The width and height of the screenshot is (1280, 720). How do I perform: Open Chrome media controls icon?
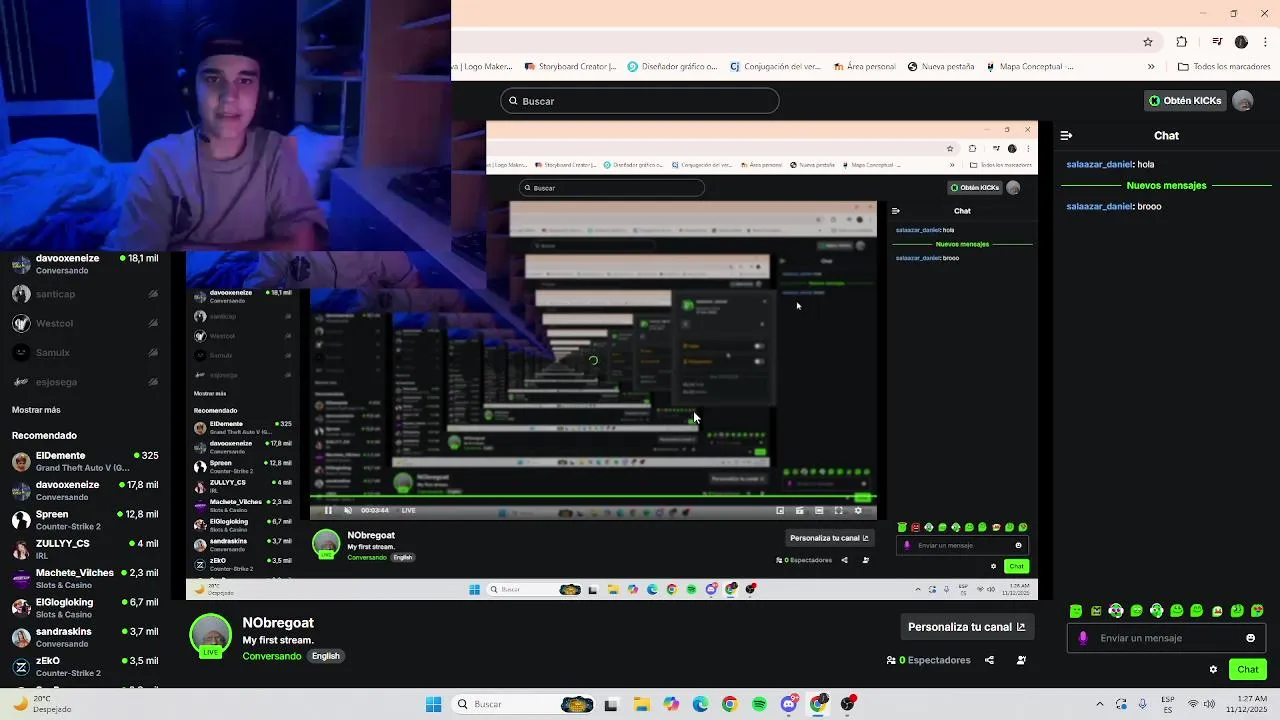click(x=1217, y=42)
